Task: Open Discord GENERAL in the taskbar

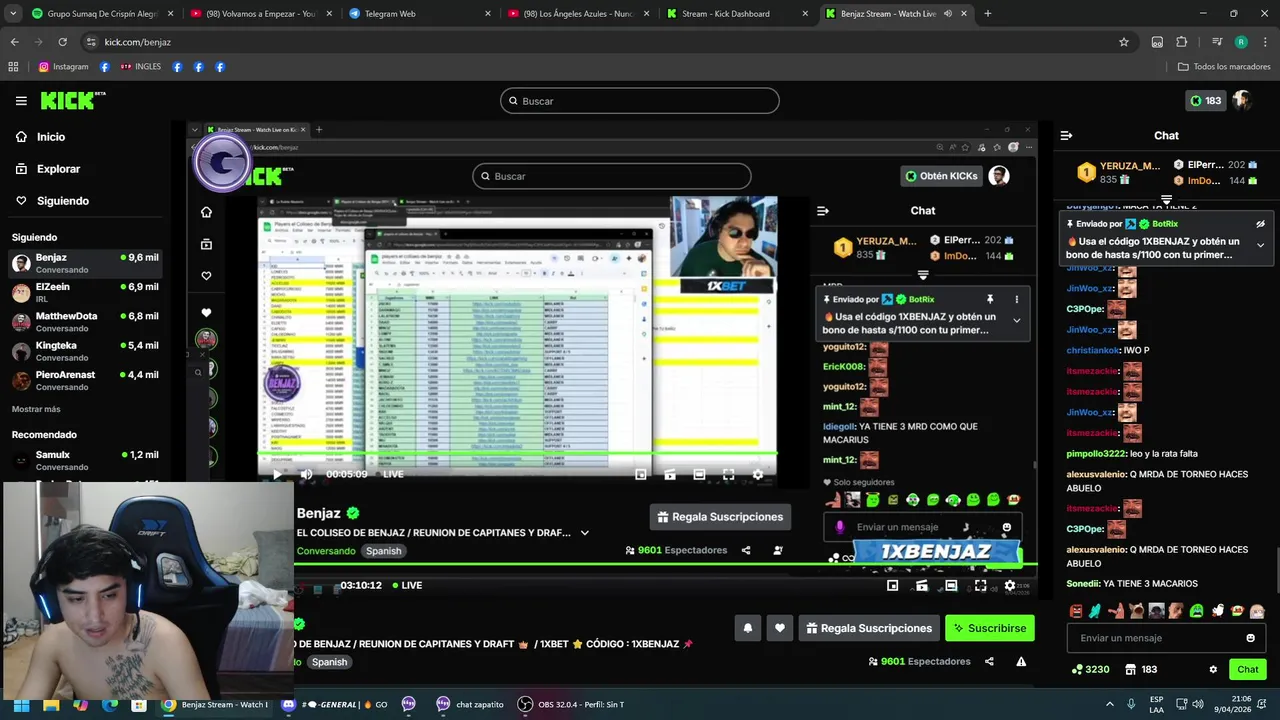Action: [335, 704]
